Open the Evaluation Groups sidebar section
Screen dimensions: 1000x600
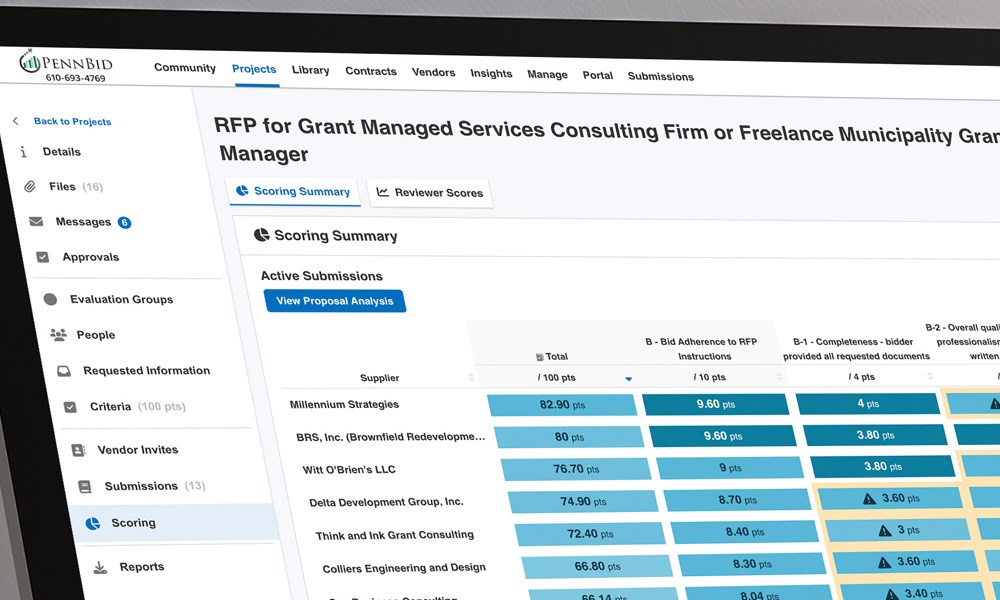[121, 299]
